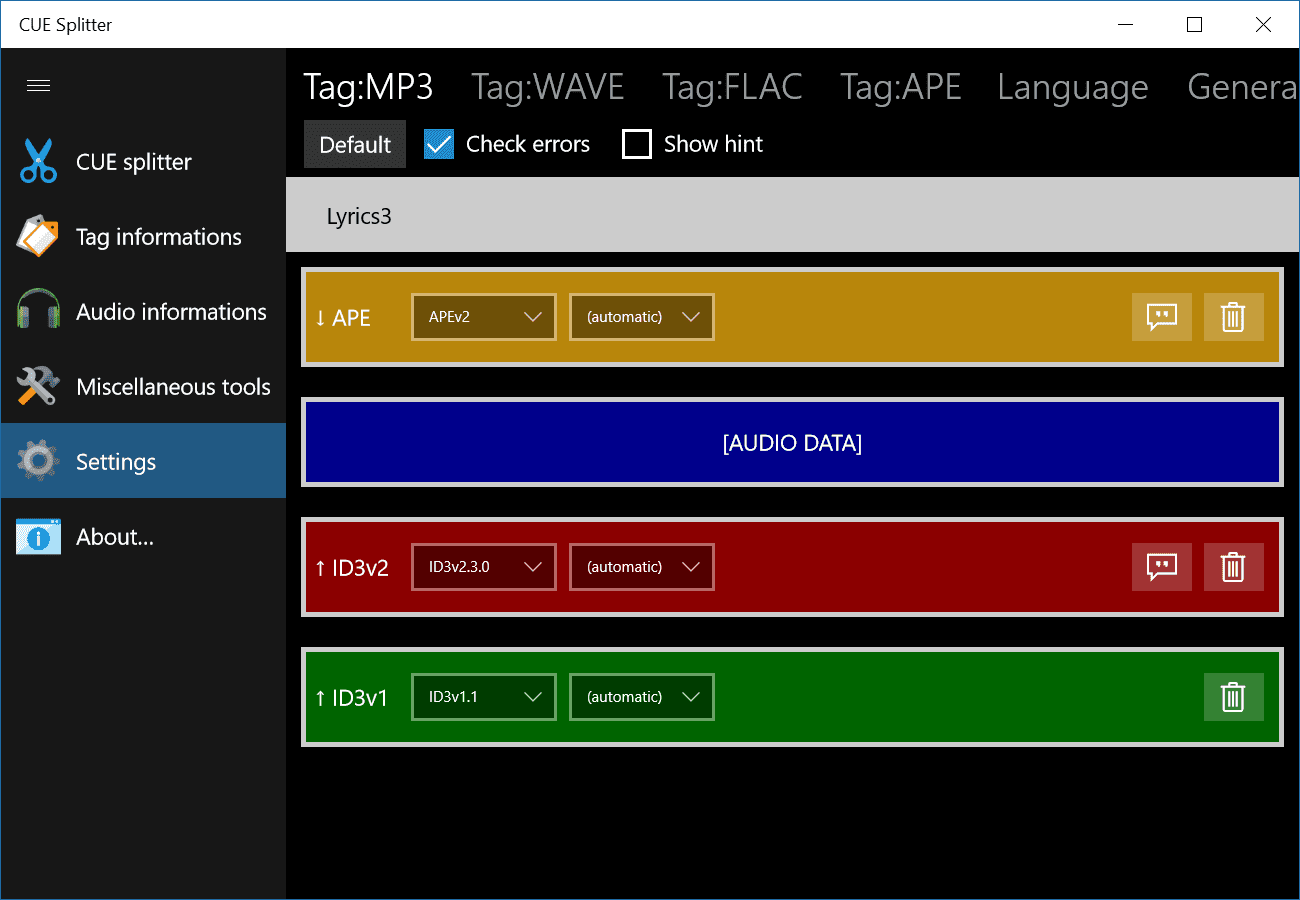Uncheck the Check errors checkbox
The width and height of the screenshot is (1300, 900).
(439, 144)
